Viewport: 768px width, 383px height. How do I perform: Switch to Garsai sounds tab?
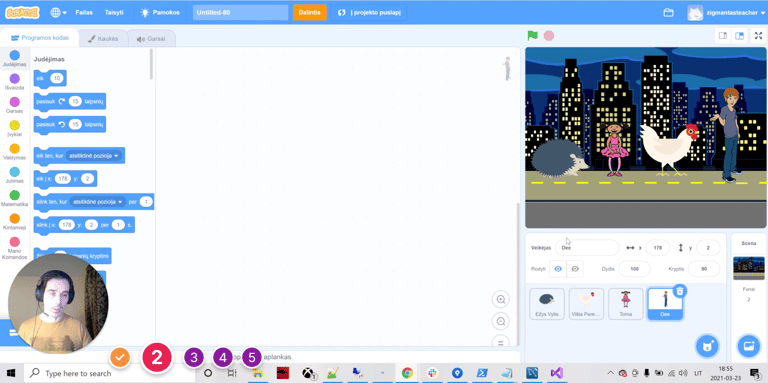(x=151, y=39)
